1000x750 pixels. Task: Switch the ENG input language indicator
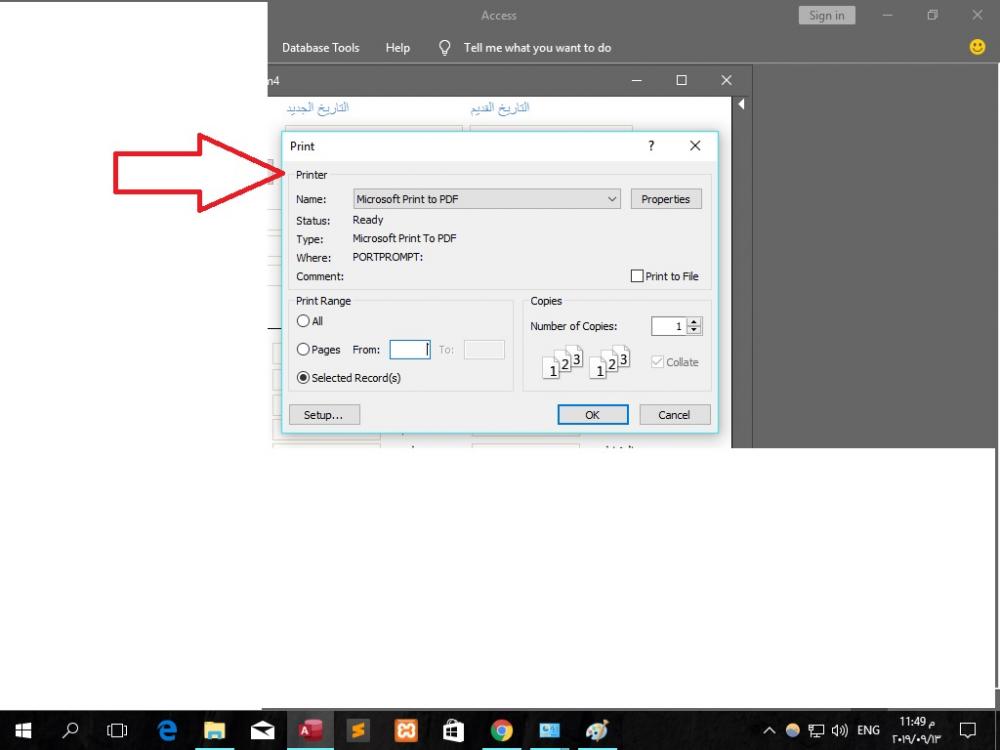pos(868,730)
